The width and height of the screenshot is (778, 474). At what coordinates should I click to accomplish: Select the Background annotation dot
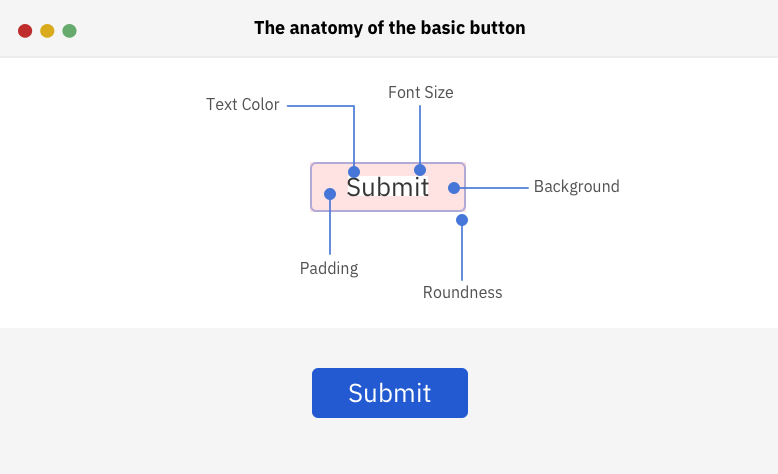coord(454,188)
